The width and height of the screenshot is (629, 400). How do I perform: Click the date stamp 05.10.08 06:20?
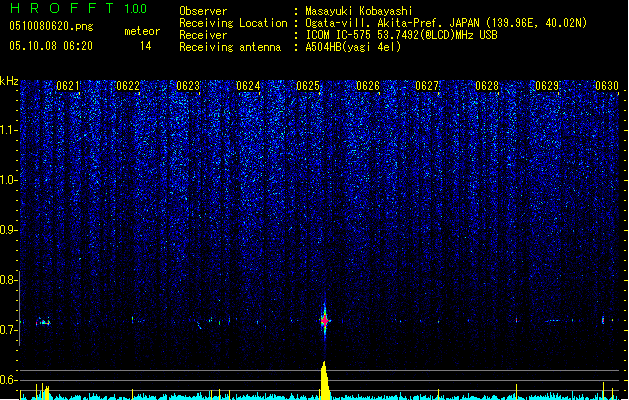point(51,46)
